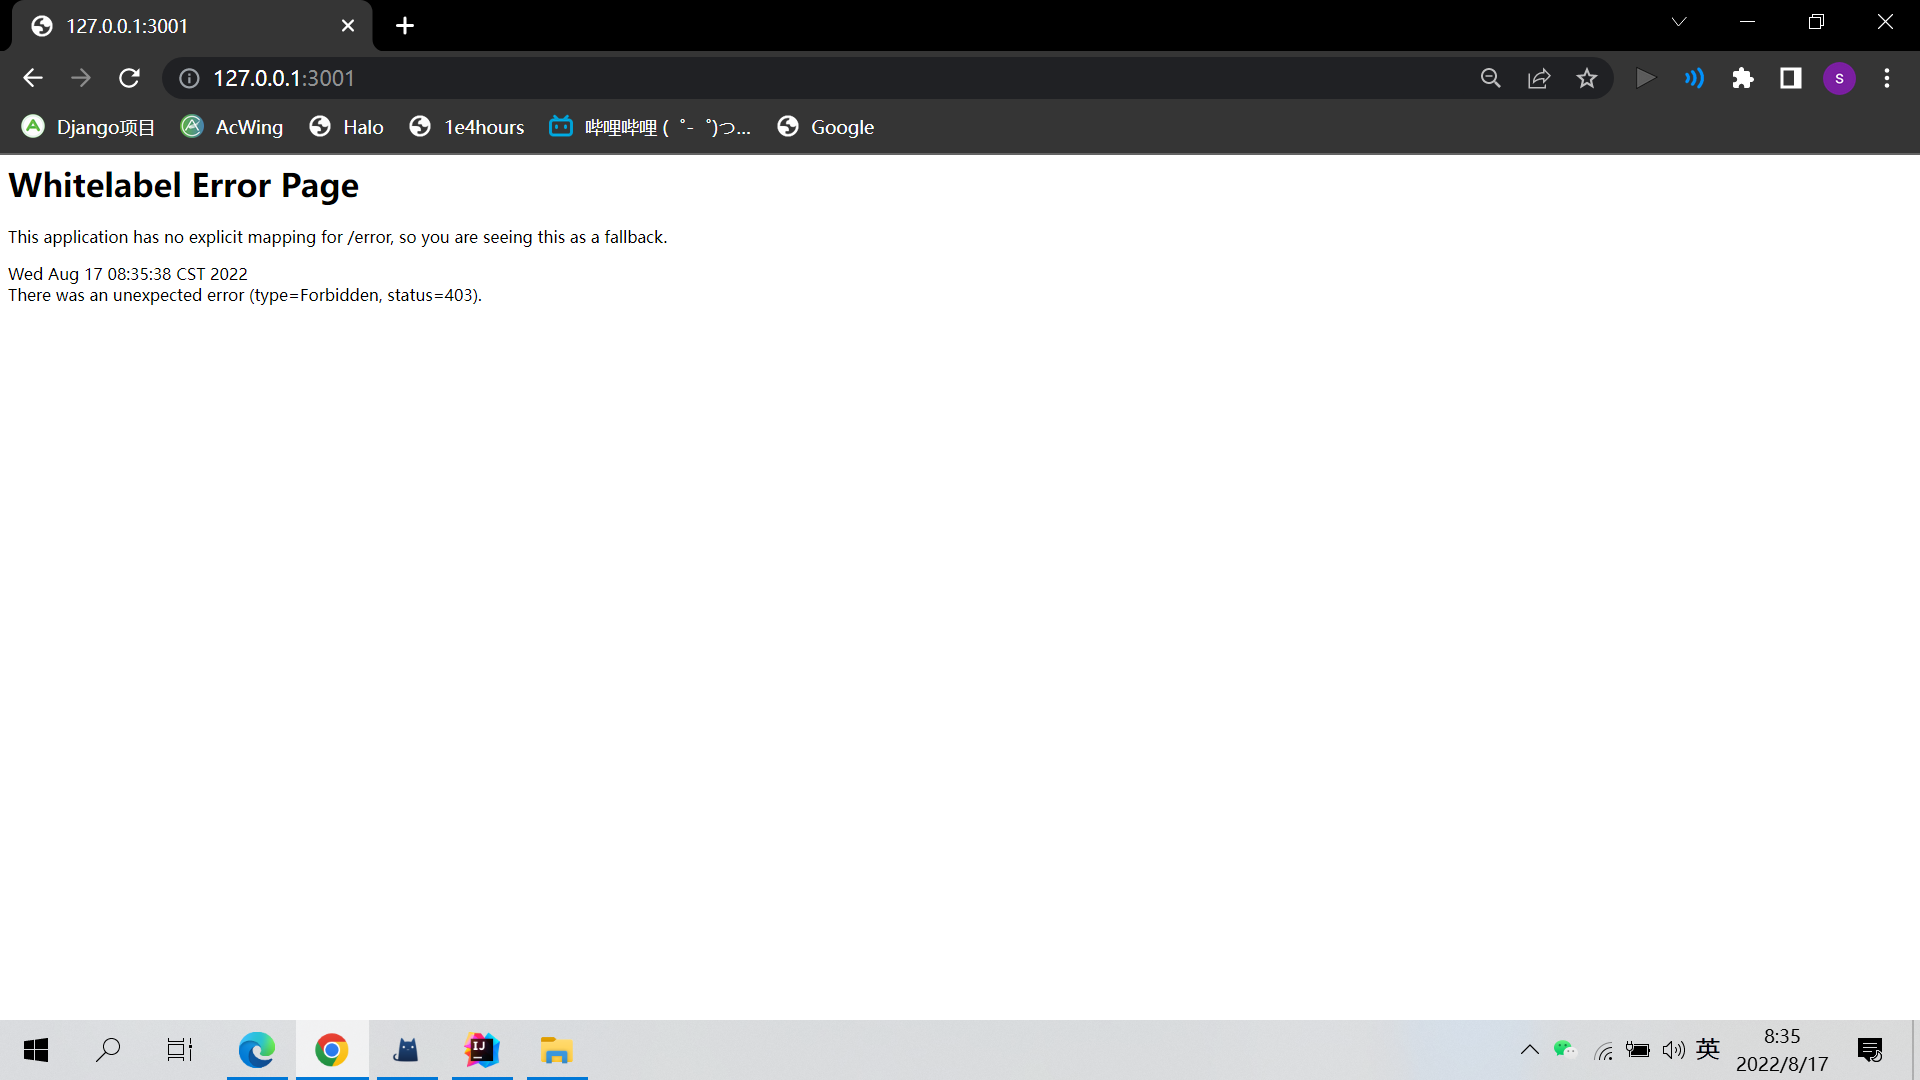Screen dimensions: 1920x1080
Task: Open WeChat from the system tray
Action: (1565, 1050)
